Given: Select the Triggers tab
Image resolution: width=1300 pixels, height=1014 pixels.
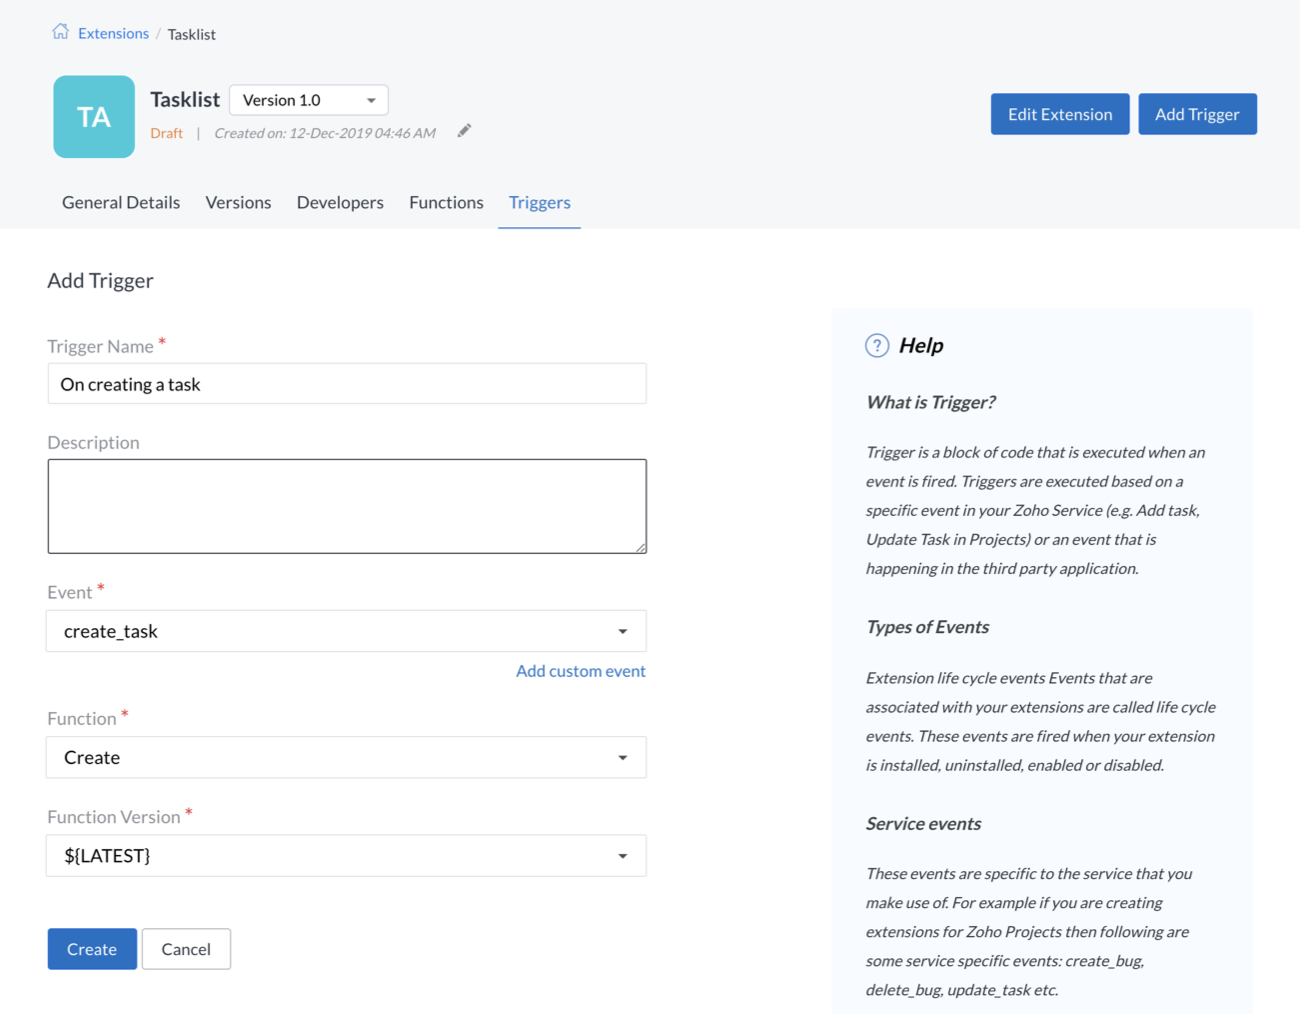Looking at the screenshot, I should [539, 202].
